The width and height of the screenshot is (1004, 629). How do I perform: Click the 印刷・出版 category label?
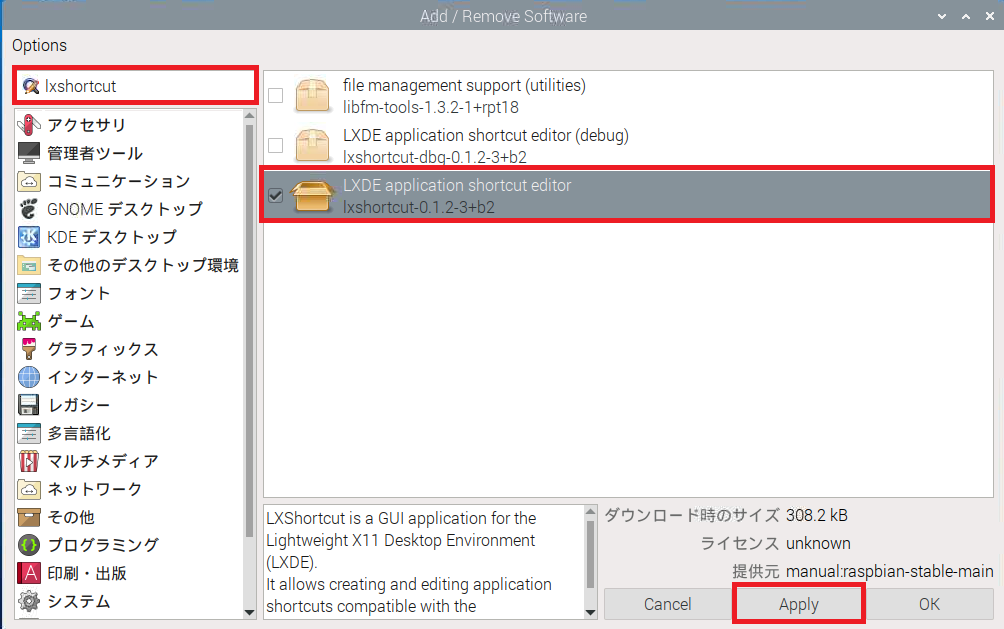tap(87, 573)
